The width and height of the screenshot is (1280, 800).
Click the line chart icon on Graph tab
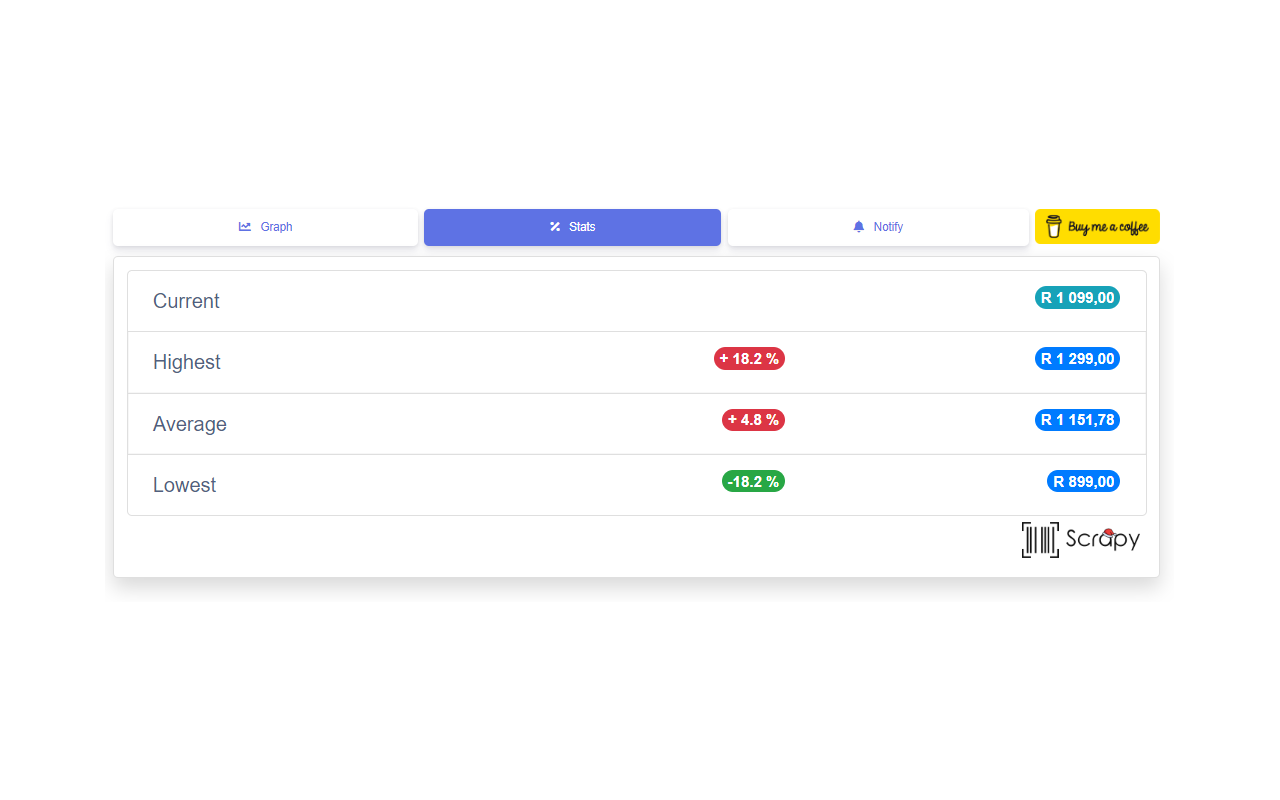point(245,227)
